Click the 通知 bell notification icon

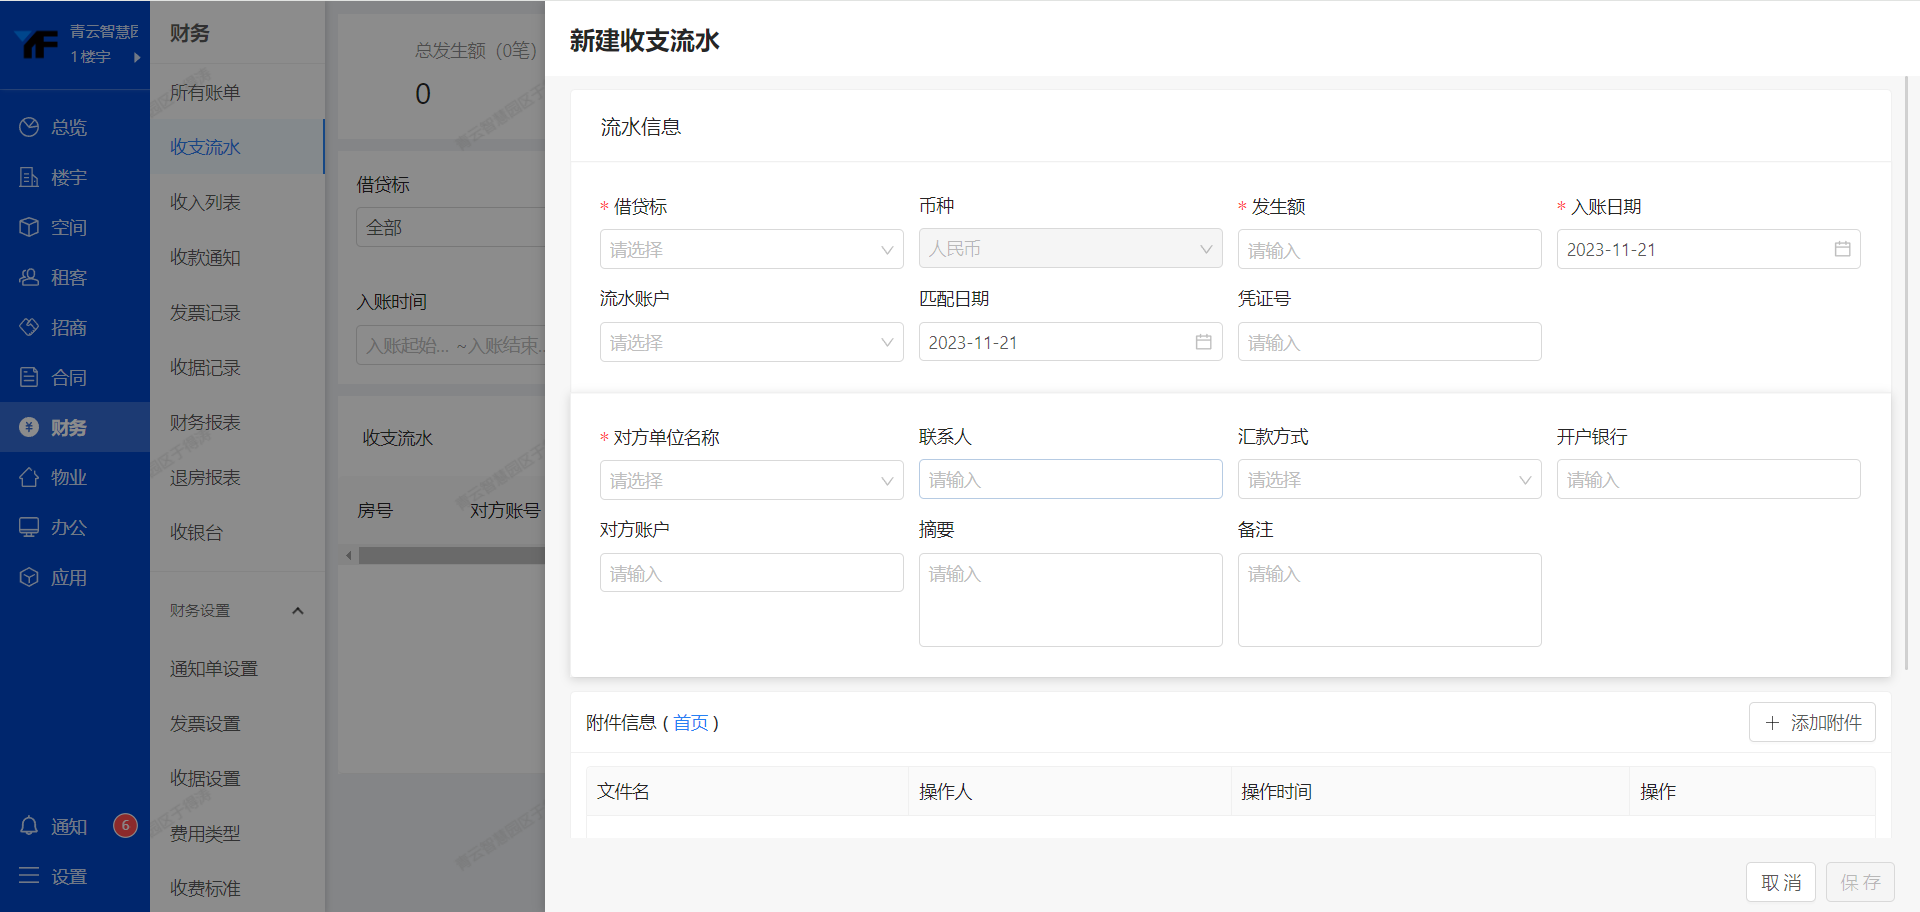click(29, 826)
